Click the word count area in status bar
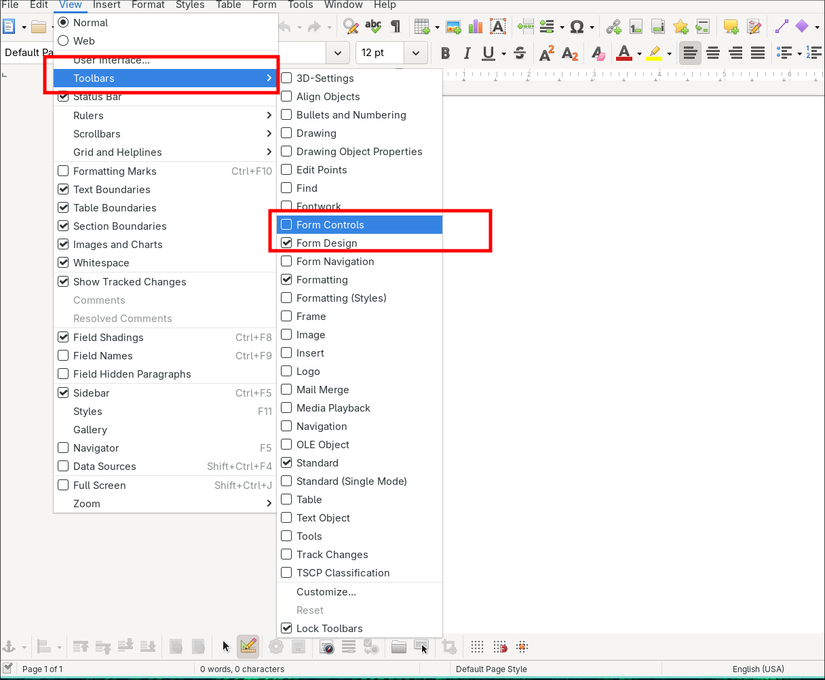This screenshot has width=825, height=680. tap(241, 668)
